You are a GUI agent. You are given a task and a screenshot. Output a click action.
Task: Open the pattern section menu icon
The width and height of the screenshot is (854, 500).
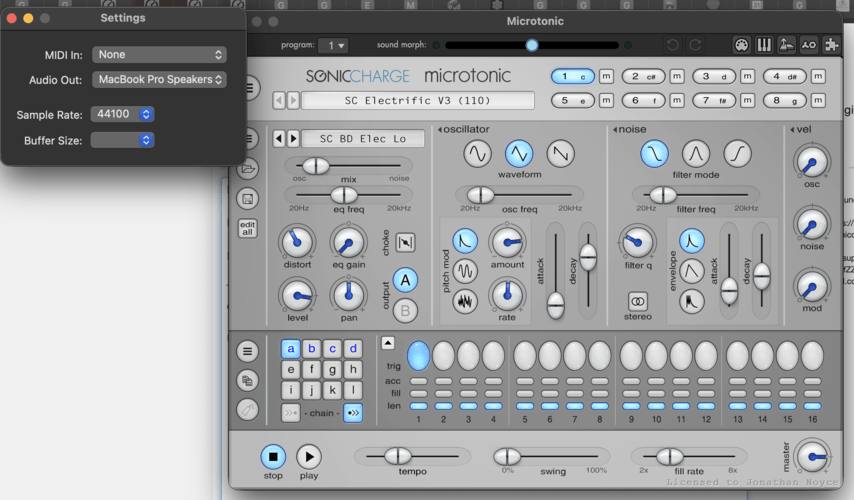point(247,351)
